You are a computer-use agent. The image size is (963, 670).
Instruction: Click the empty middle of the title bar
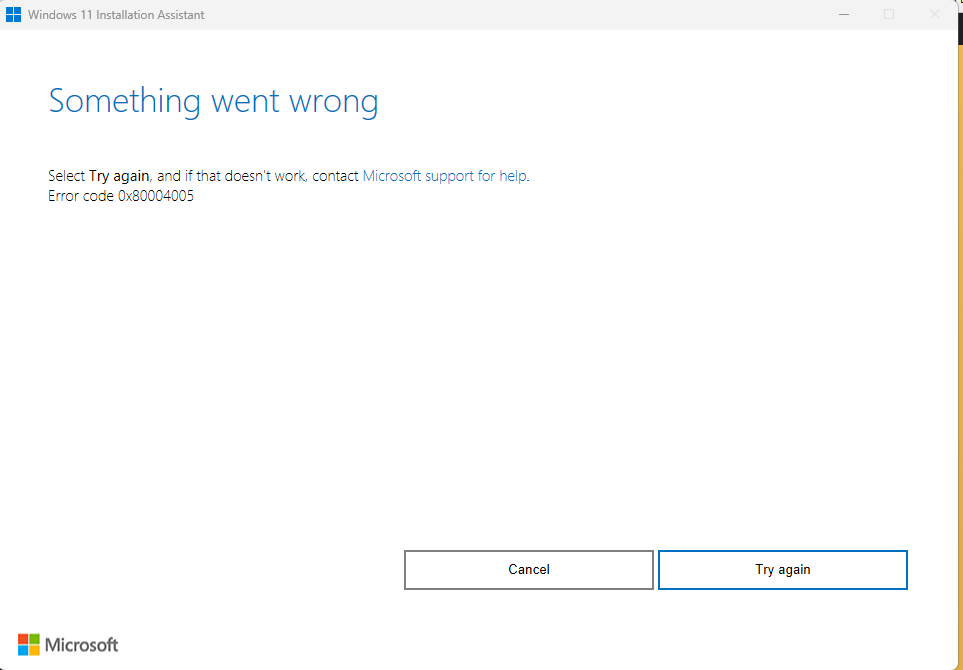click(x=500, y=15)
